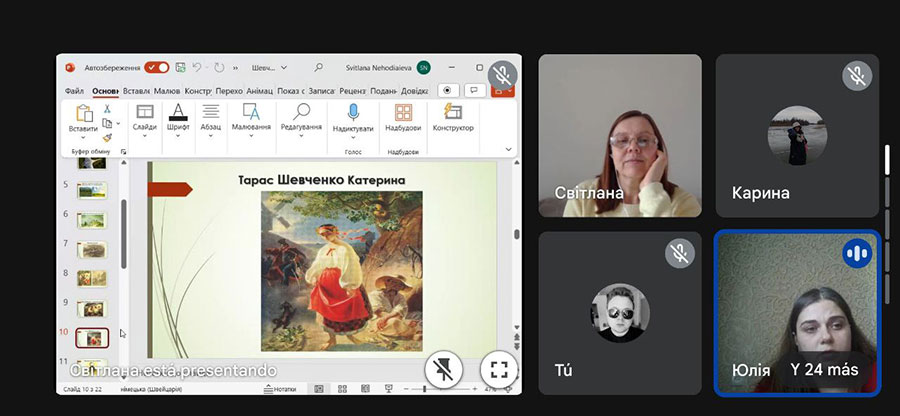Open the Шрифт ribbon group
Viewport: 900px width, 416px height.
coord(178,122)
